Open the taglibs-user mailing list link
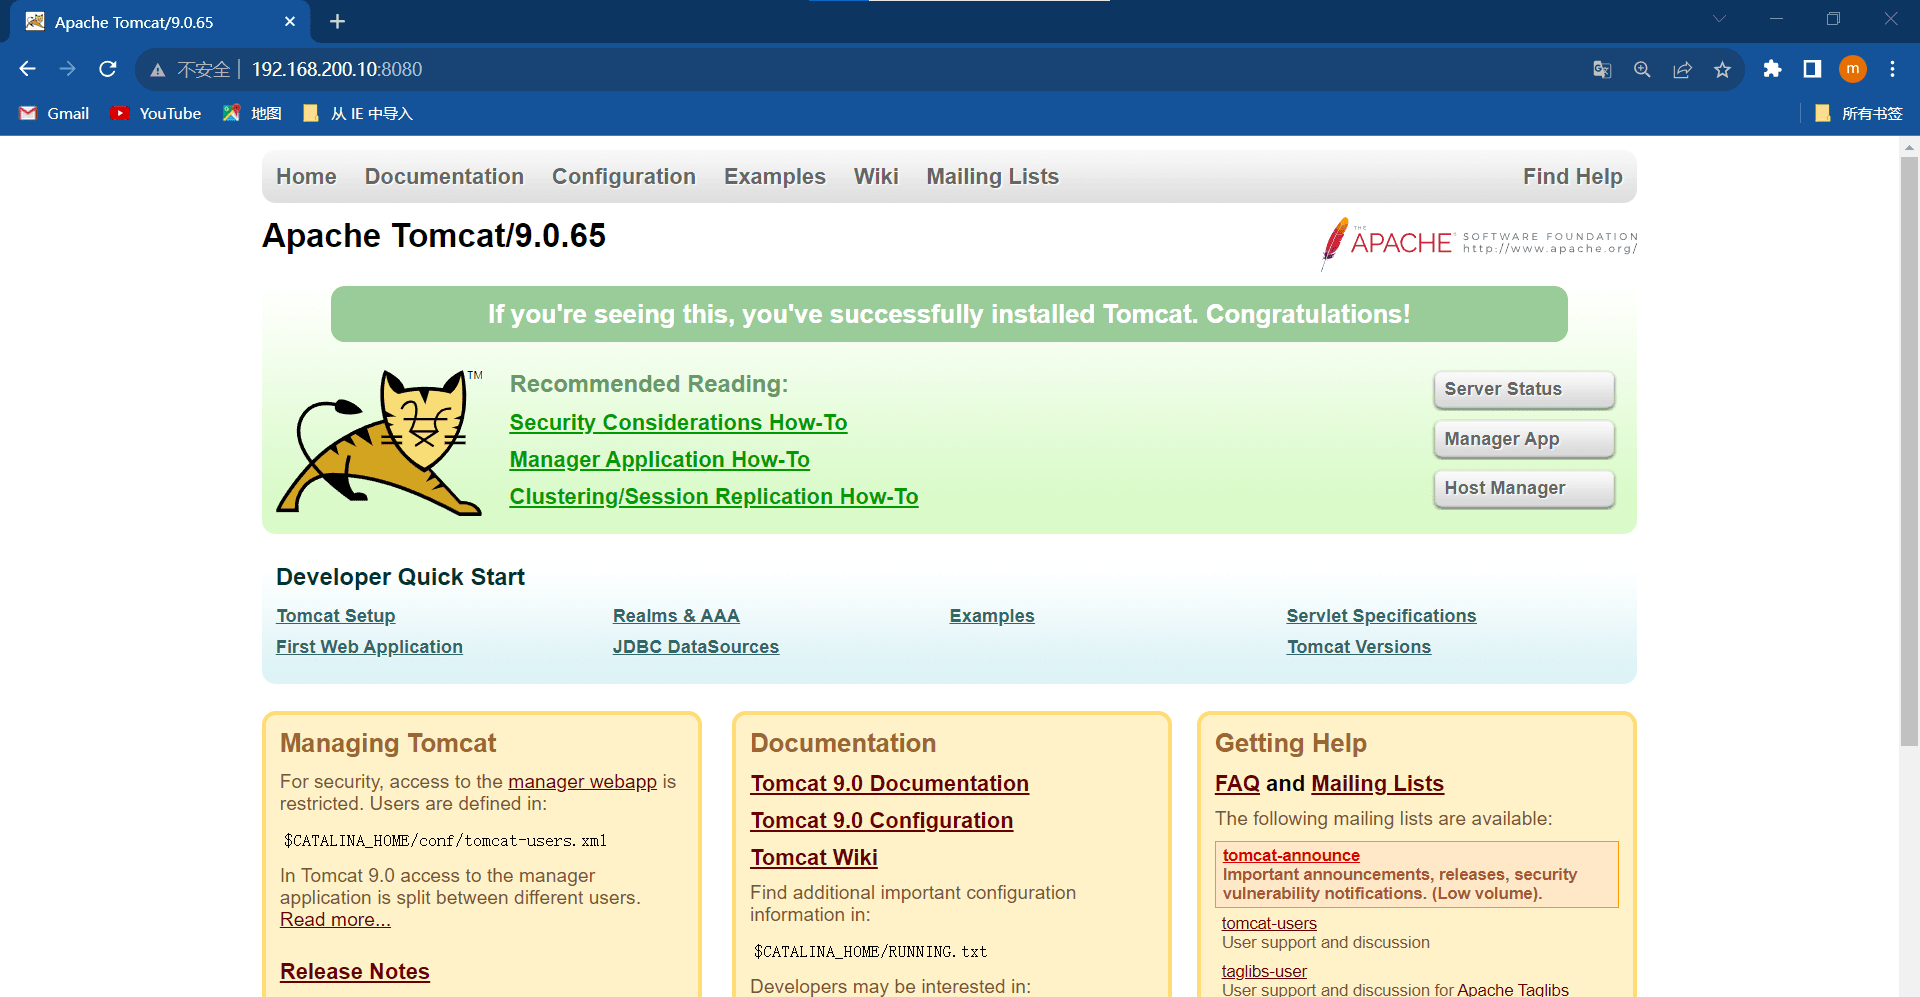1920x997 pixels. 1264,971
